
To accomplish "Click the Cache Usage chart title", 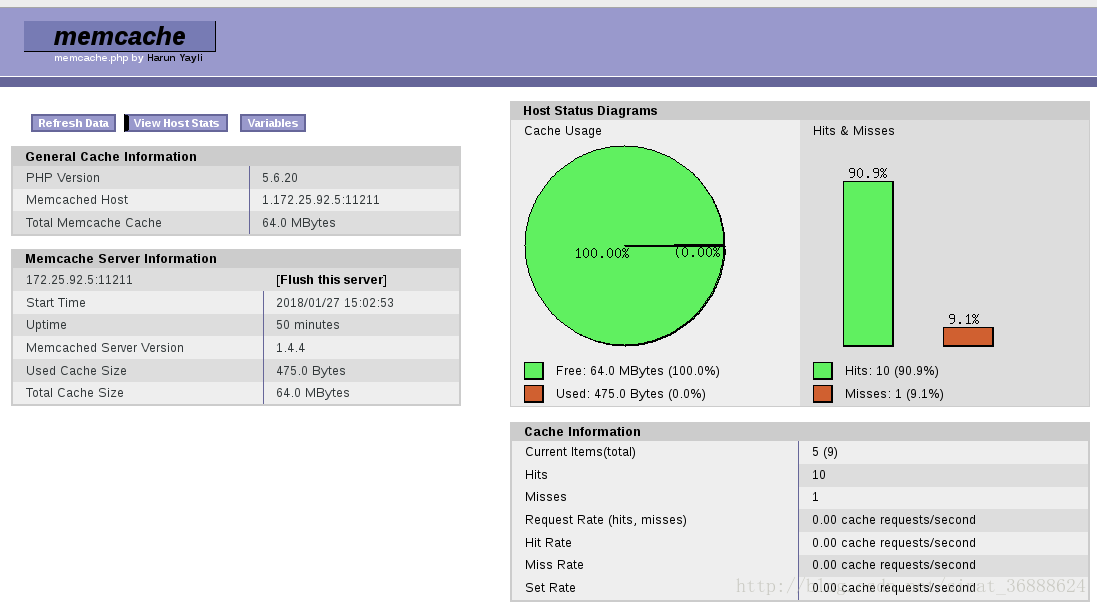I will pyautogui.click(x=562, y=131).
